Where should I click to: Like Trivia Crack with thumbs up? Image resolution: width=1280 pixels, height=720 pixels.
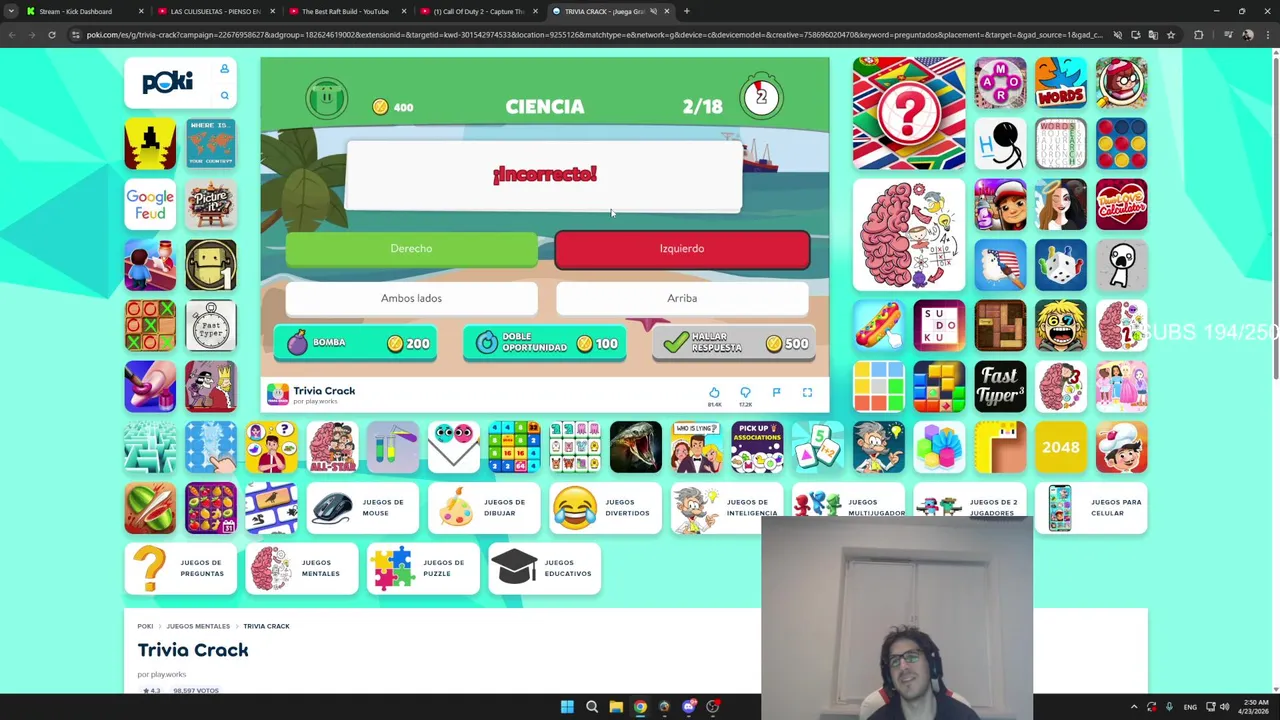coord(714,393)
